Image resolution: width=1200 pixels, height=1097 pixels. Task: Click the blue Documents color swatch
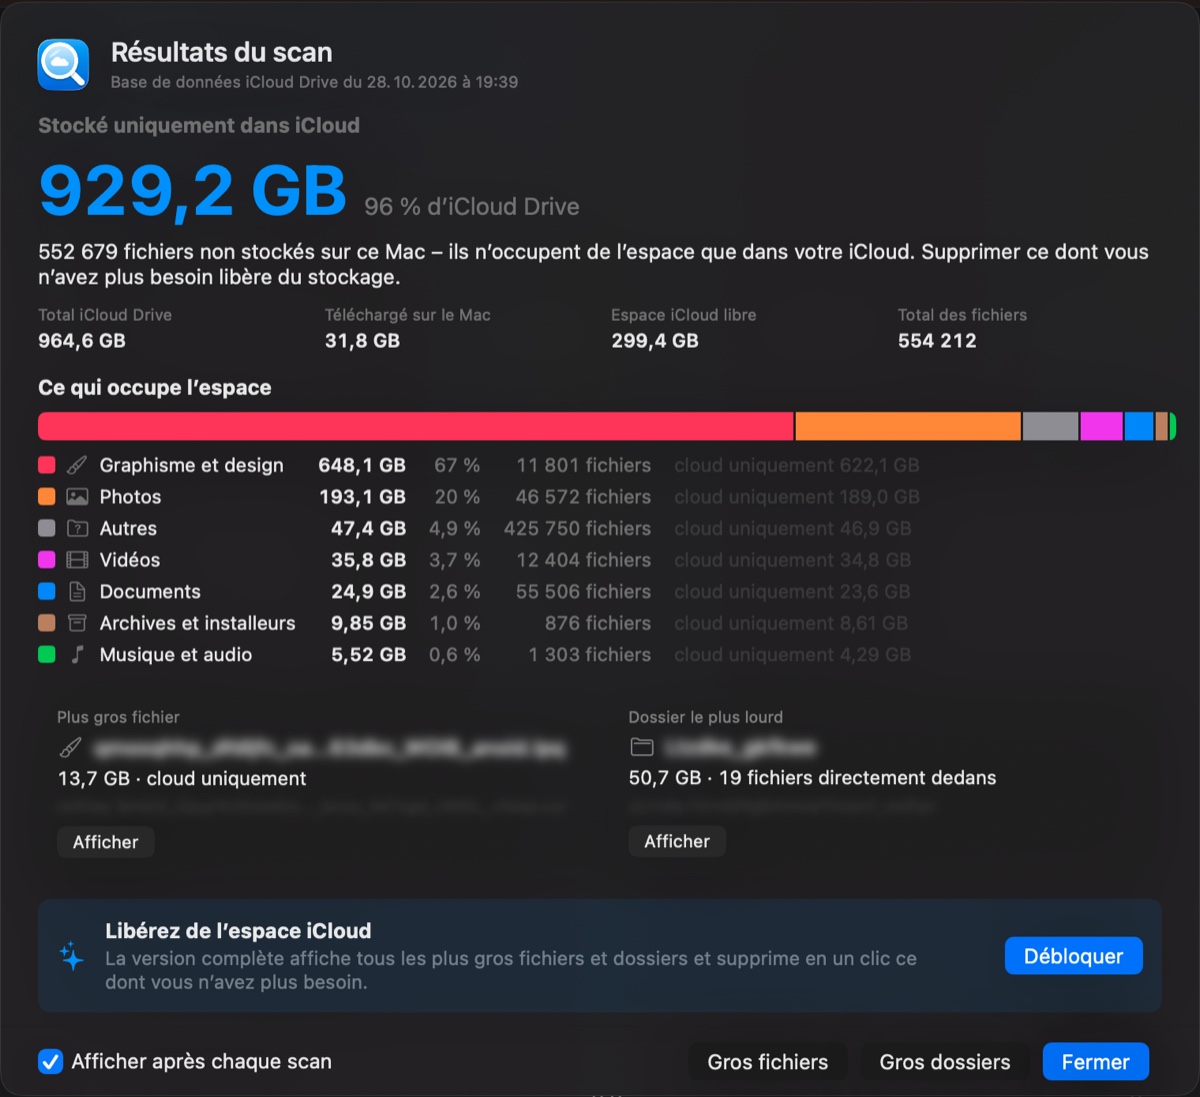click(x=47, y=592)
